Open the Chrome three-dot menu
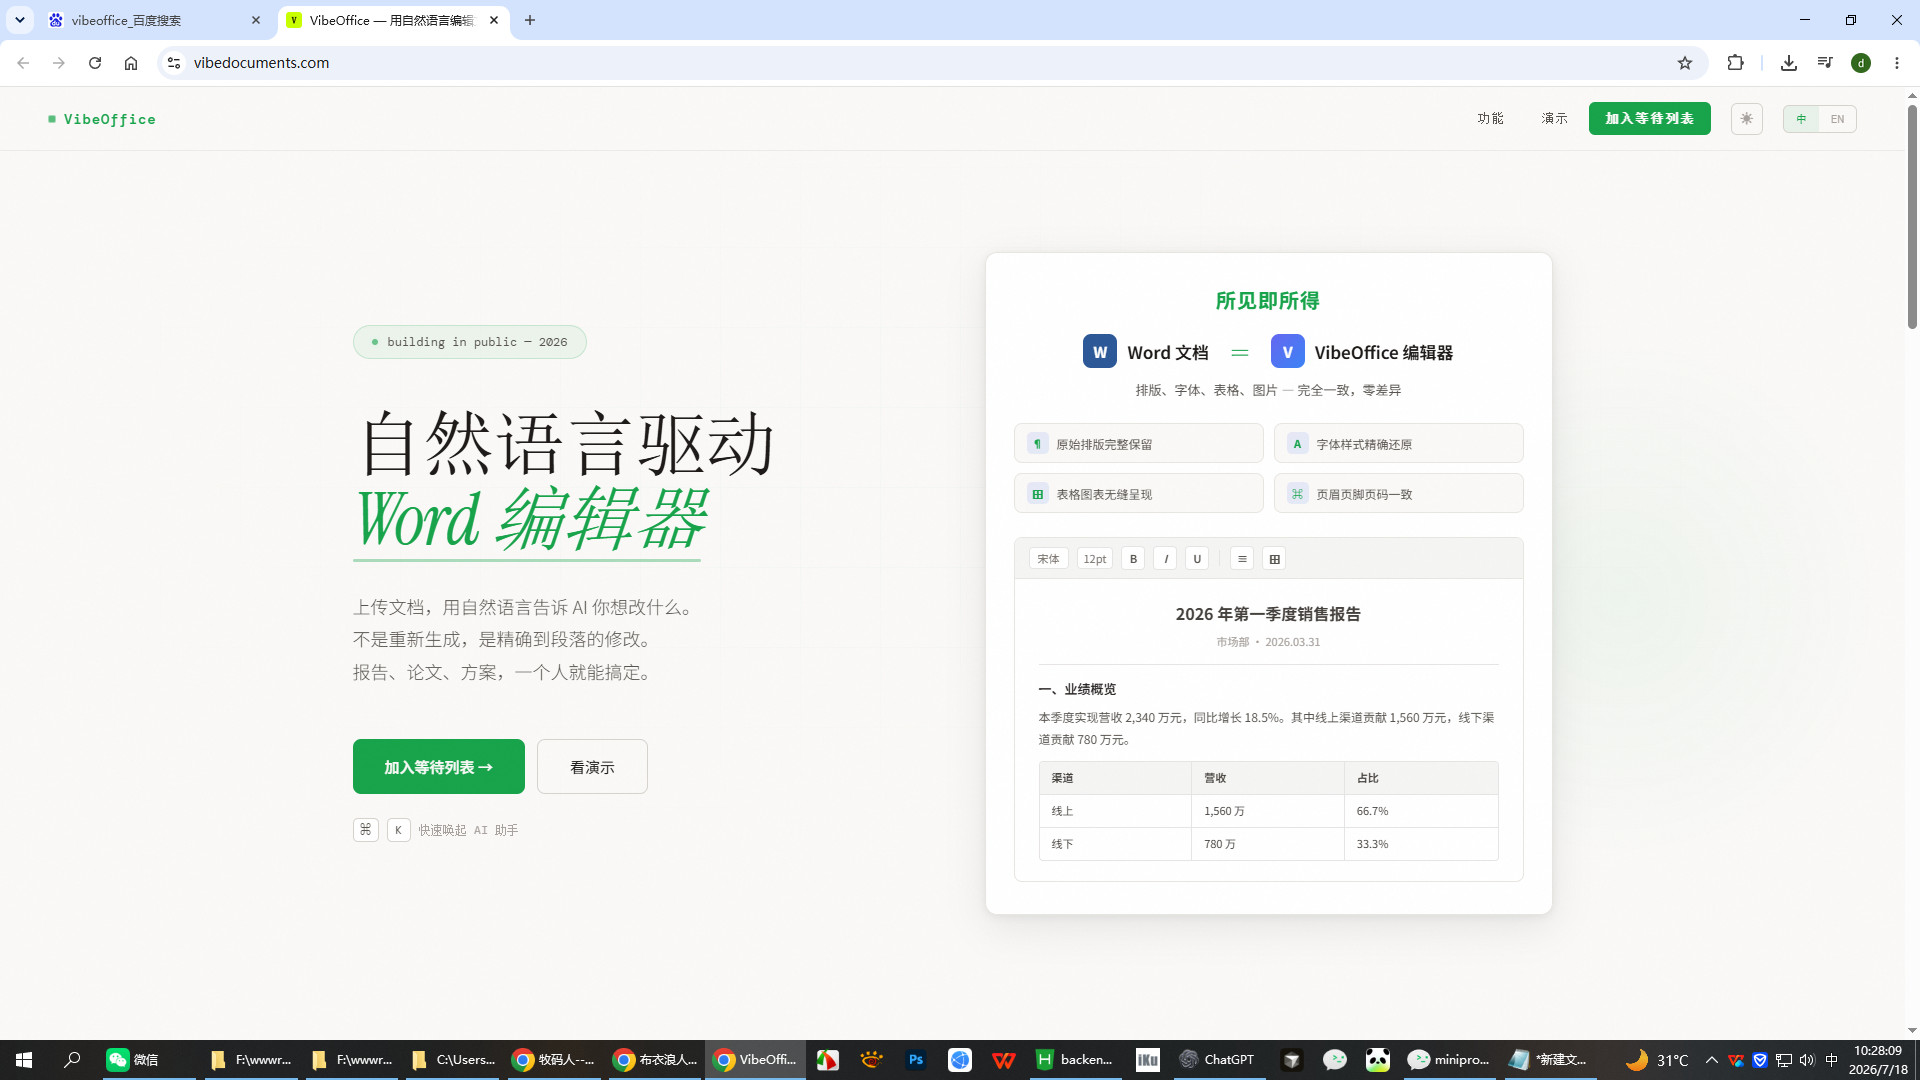 pyautogui.click(x=1897, y=63)
